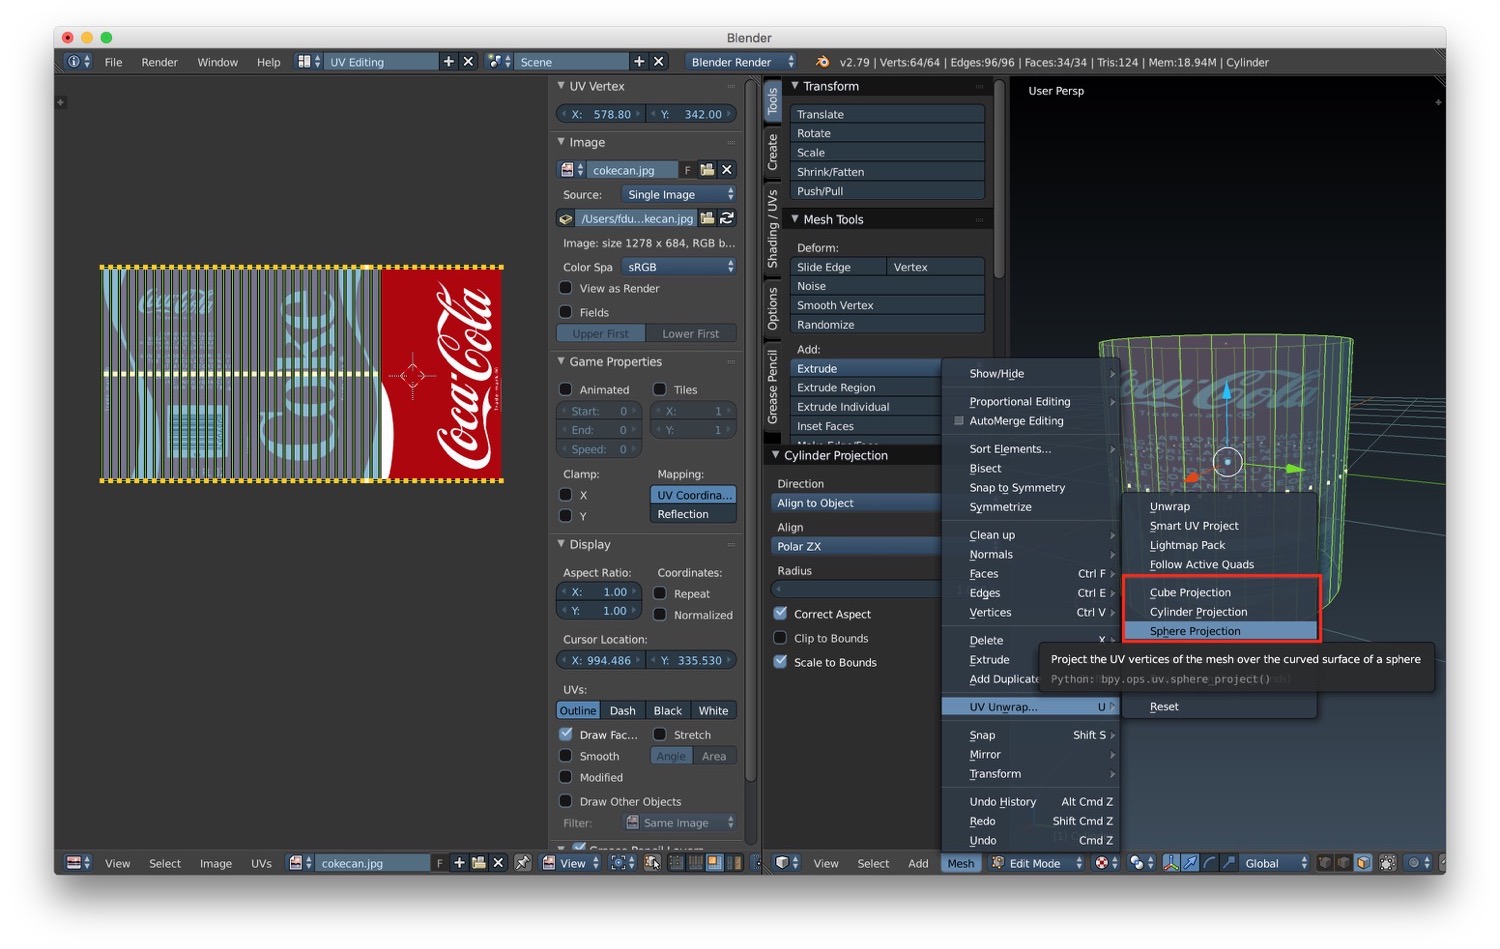Open proportional editing selector in header
Screen dimensions: 1500x949
click(1419, 863)
